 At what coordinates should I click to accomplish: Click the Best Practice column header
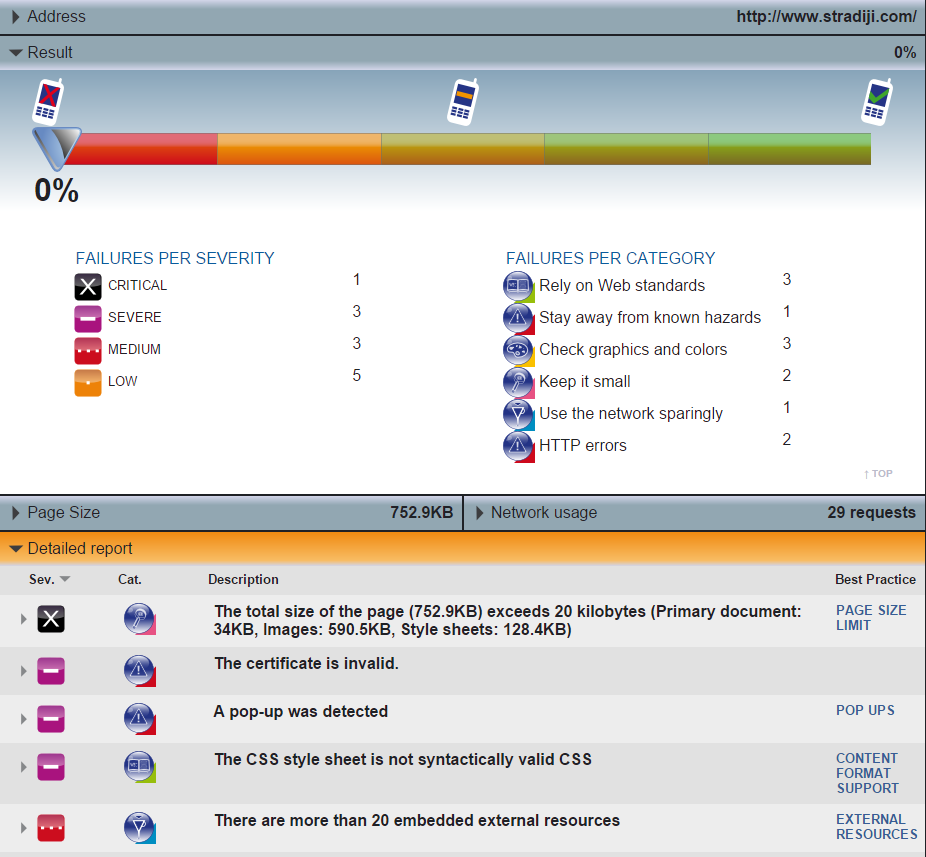875,579
